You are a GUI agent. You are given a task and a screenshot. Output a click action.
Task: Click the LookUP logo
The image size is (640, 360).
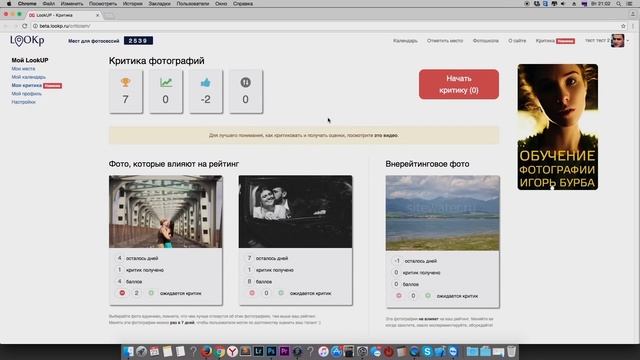click(x=27, y=40)
